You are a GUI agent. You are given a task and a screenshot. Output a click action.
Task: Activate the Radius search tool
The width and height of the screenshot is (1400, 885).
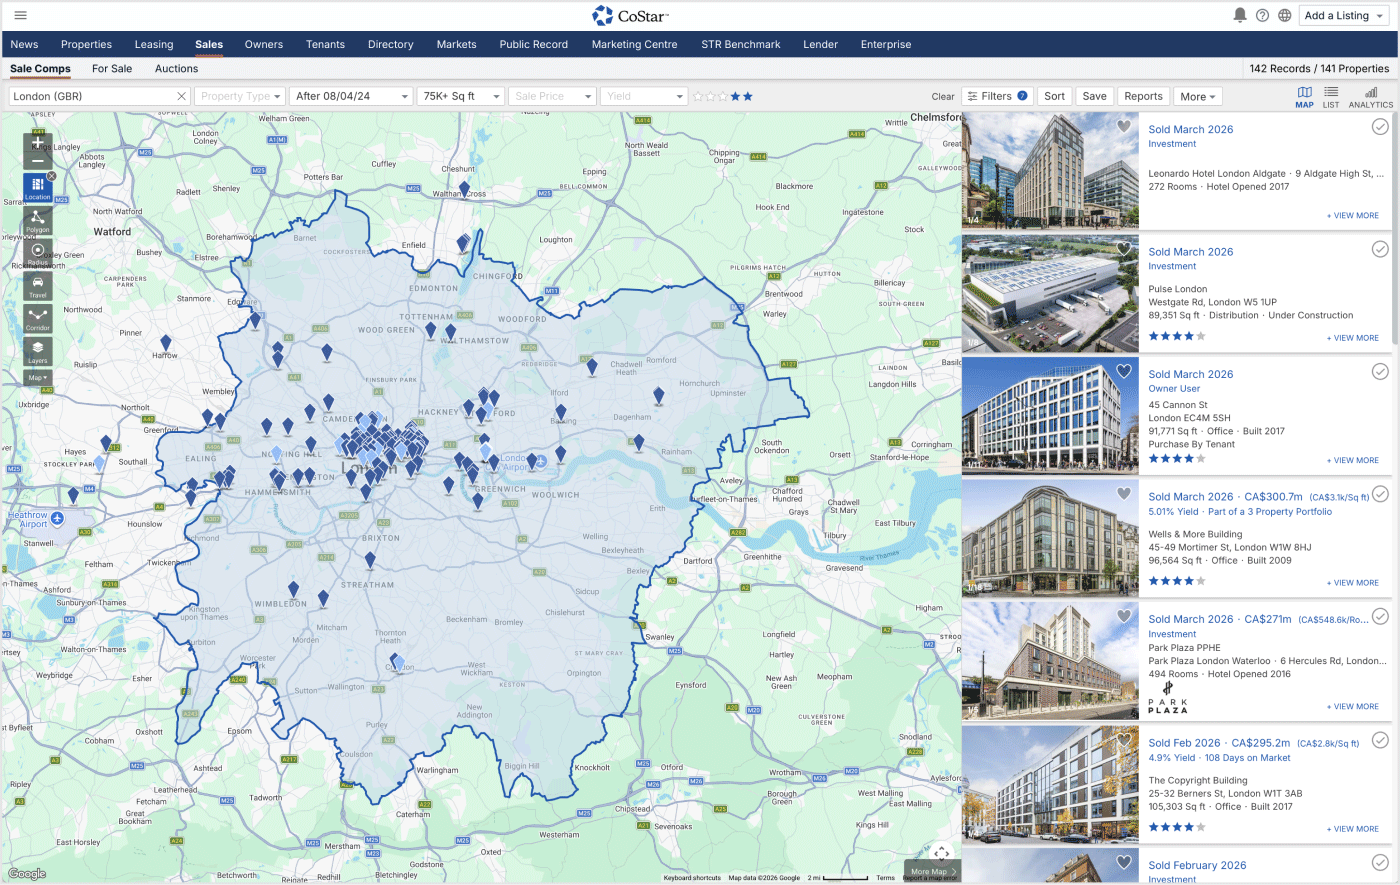click(x=38, y=253)
